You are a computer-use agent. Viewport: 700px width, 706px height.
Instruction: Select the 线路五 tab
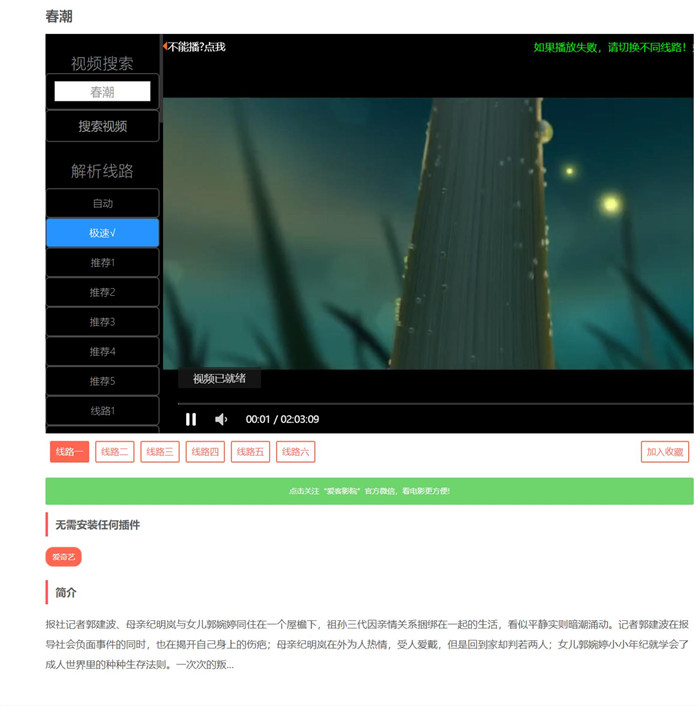[250, 452]
